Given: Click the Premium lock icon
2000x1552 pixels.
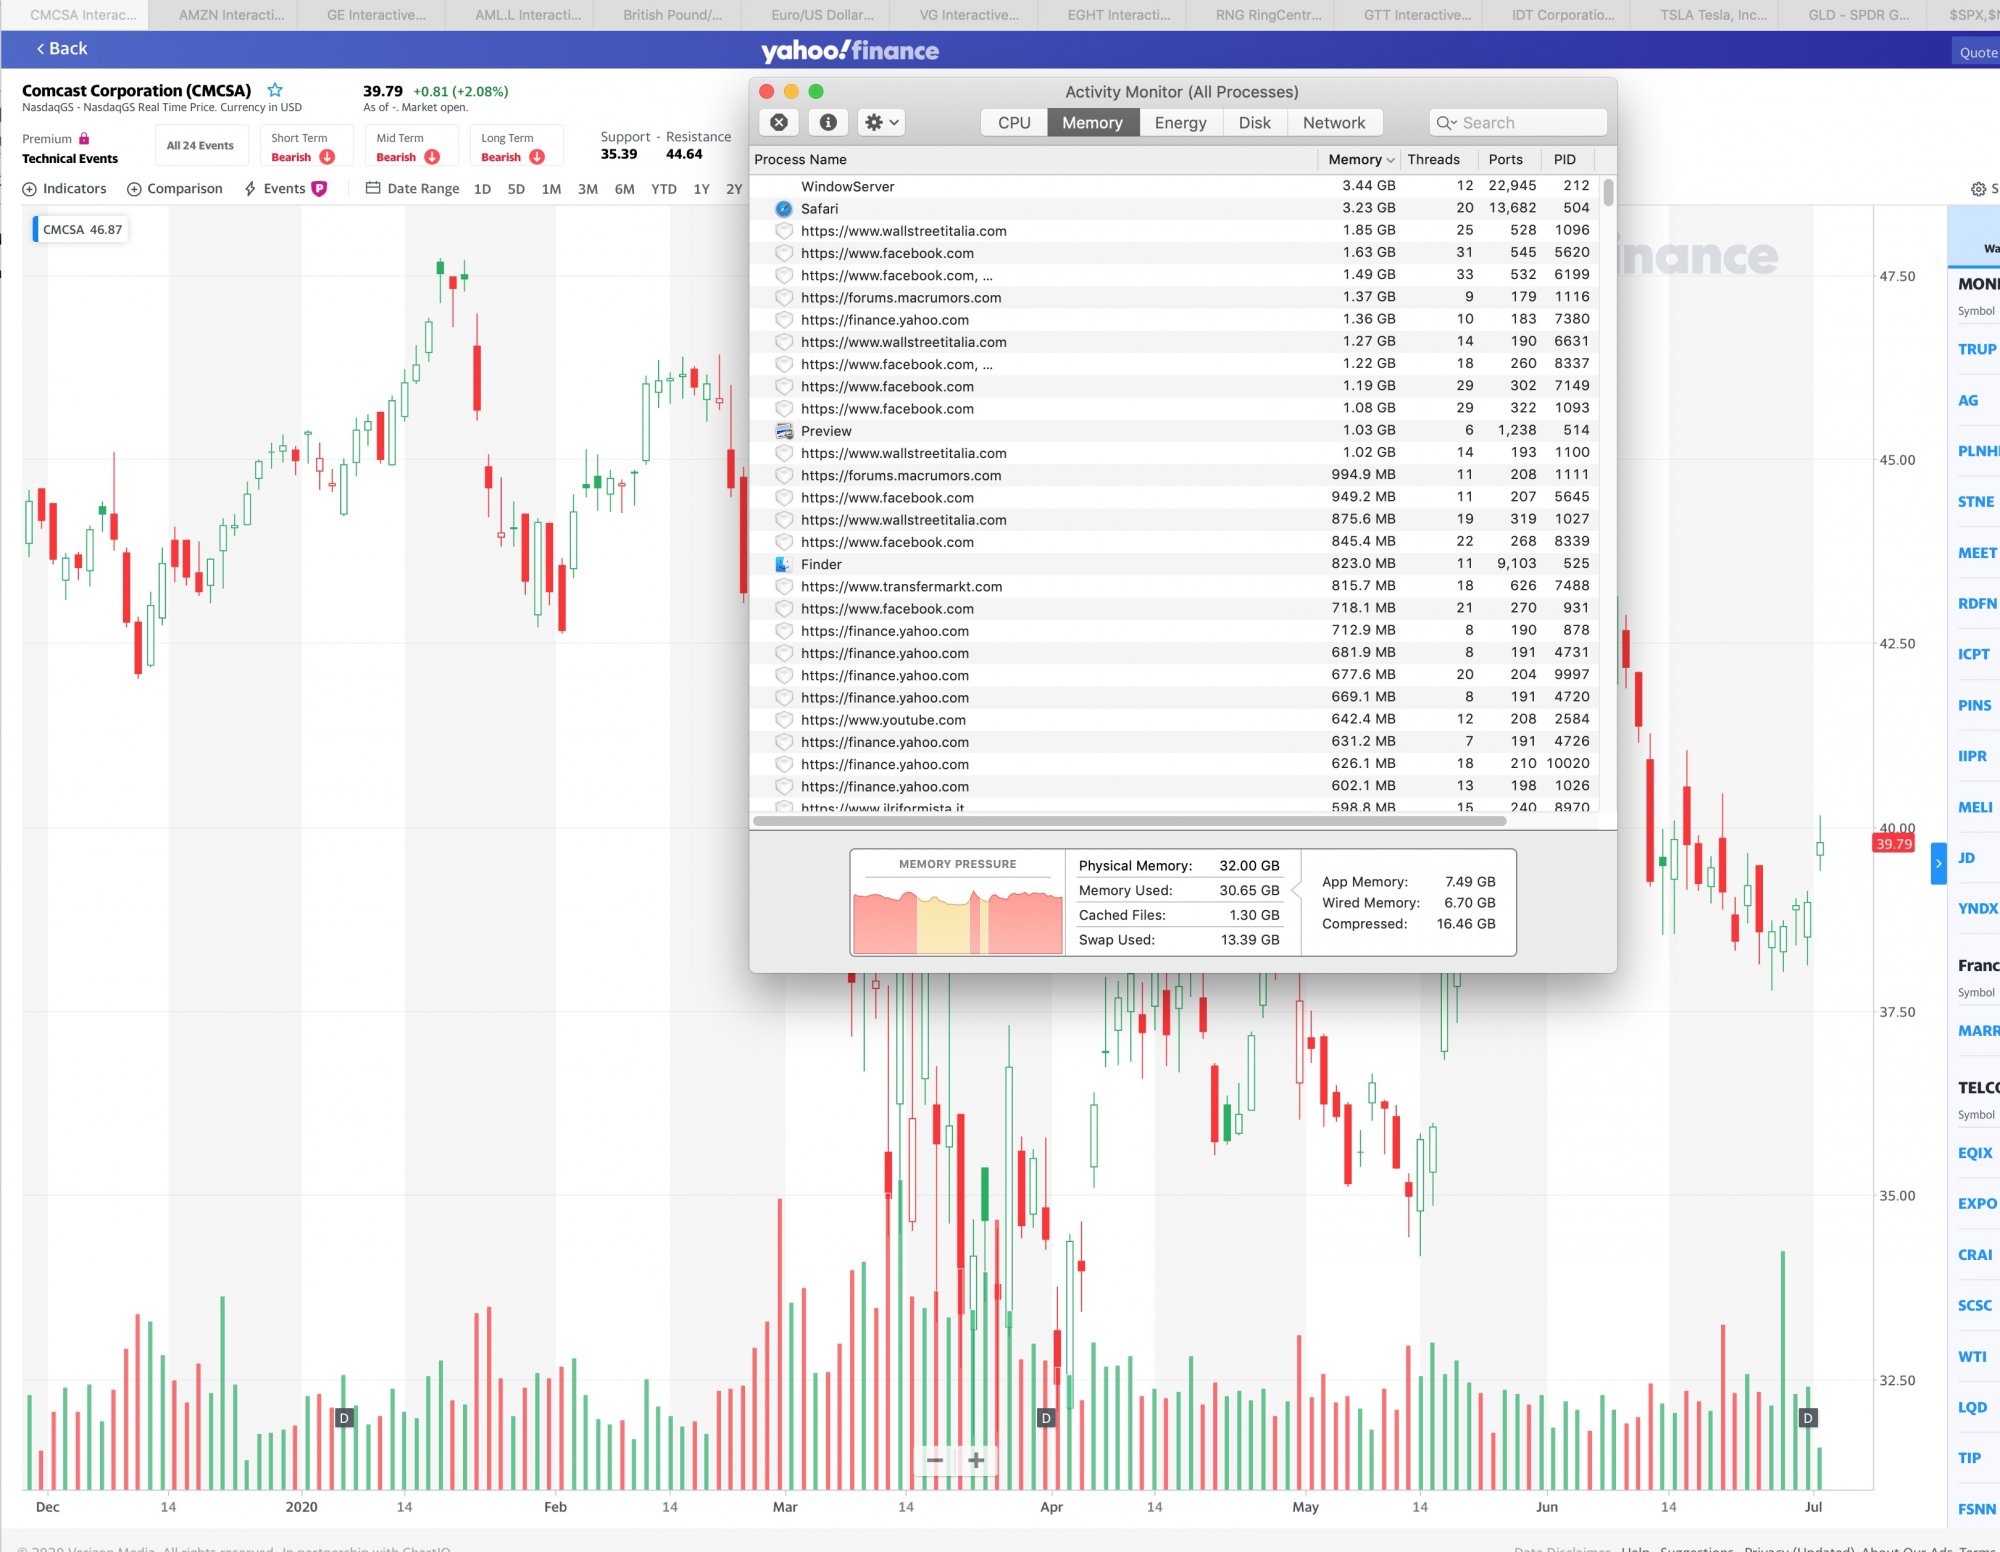Looking at the screenshot, I should coord(84,138).
